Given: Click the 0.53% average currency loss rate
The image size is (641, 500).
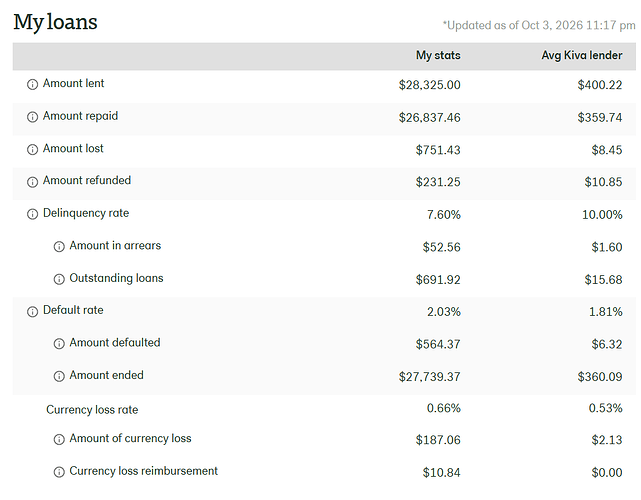Looking at the screenshot, I should click(605, 408).
